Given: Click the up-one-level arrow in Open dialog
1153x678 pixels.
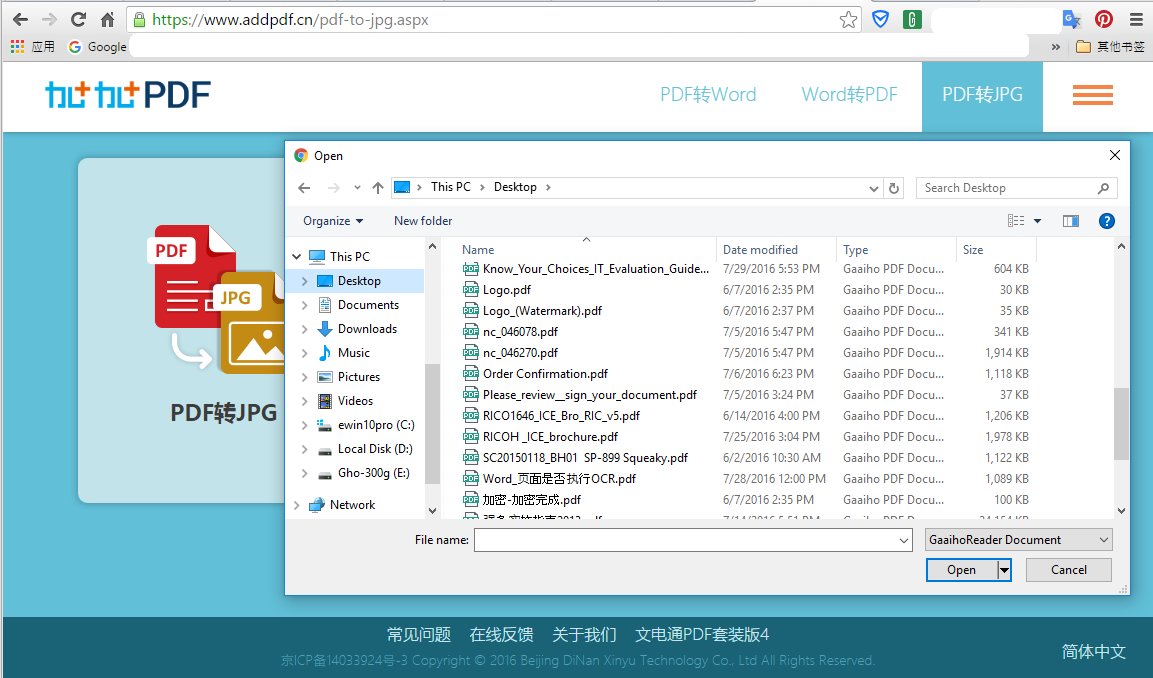Looking at the screenshot, I should pos(377,187).
